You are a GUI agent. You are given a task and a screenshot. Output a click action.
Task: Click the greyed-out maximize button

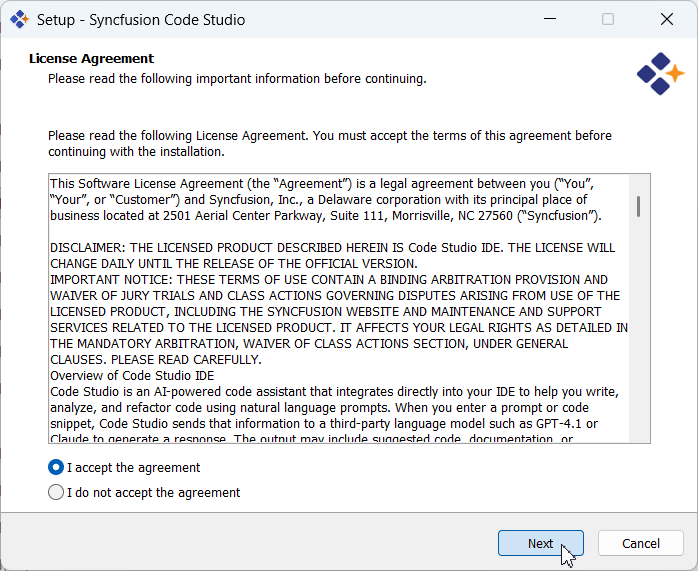[x=608, y=20]
